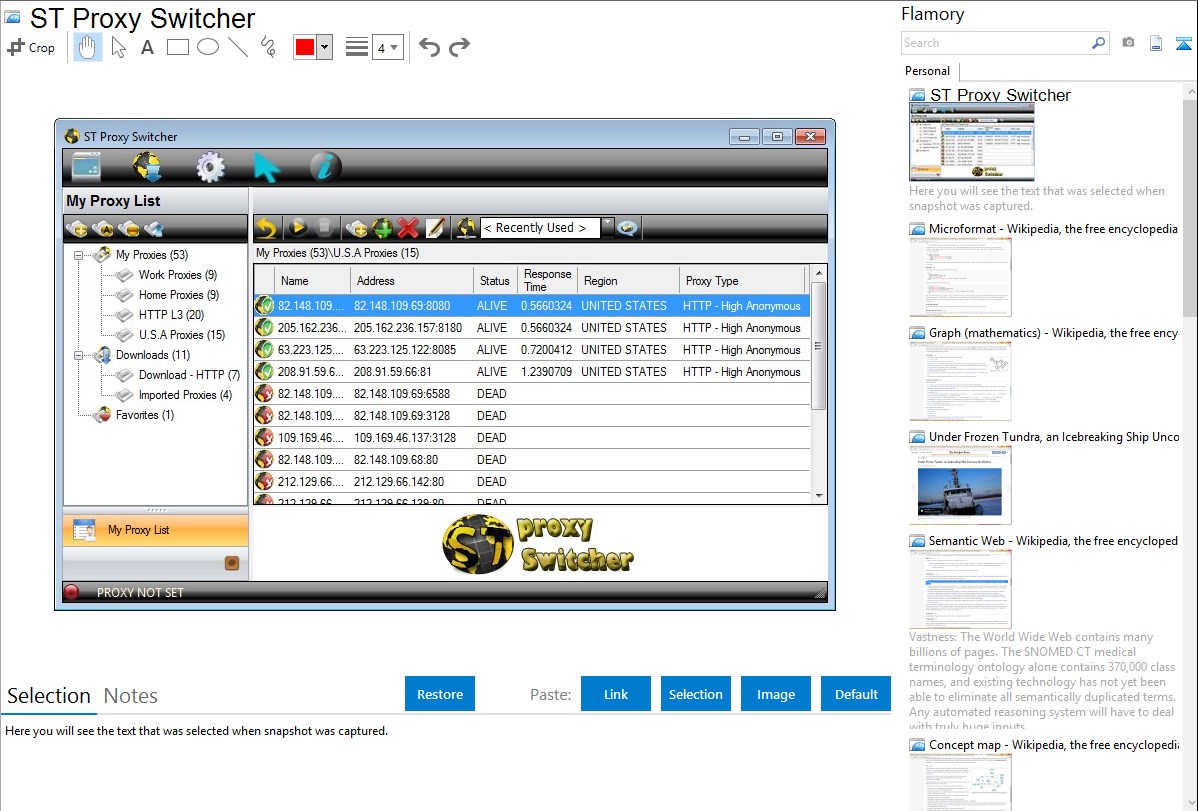Open Semantic Web Wikipedia snapshot
Screen dimensions: 1198x811
pyautogui.click(x=1053, y=540)
